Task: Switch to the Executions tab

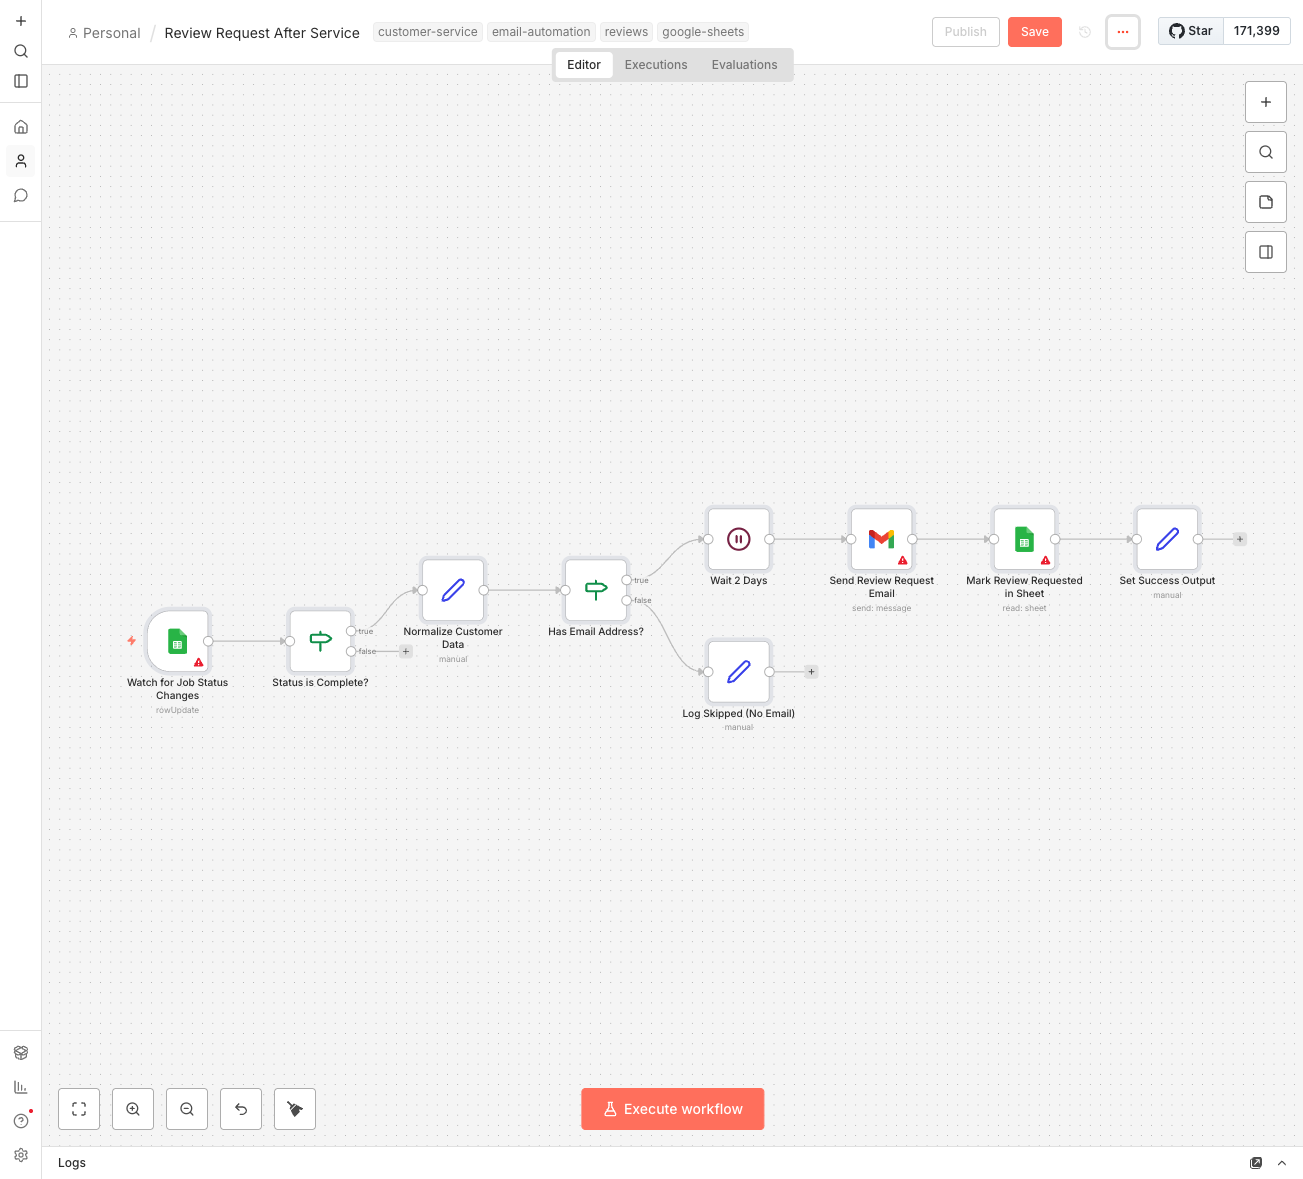Action: 656,65
